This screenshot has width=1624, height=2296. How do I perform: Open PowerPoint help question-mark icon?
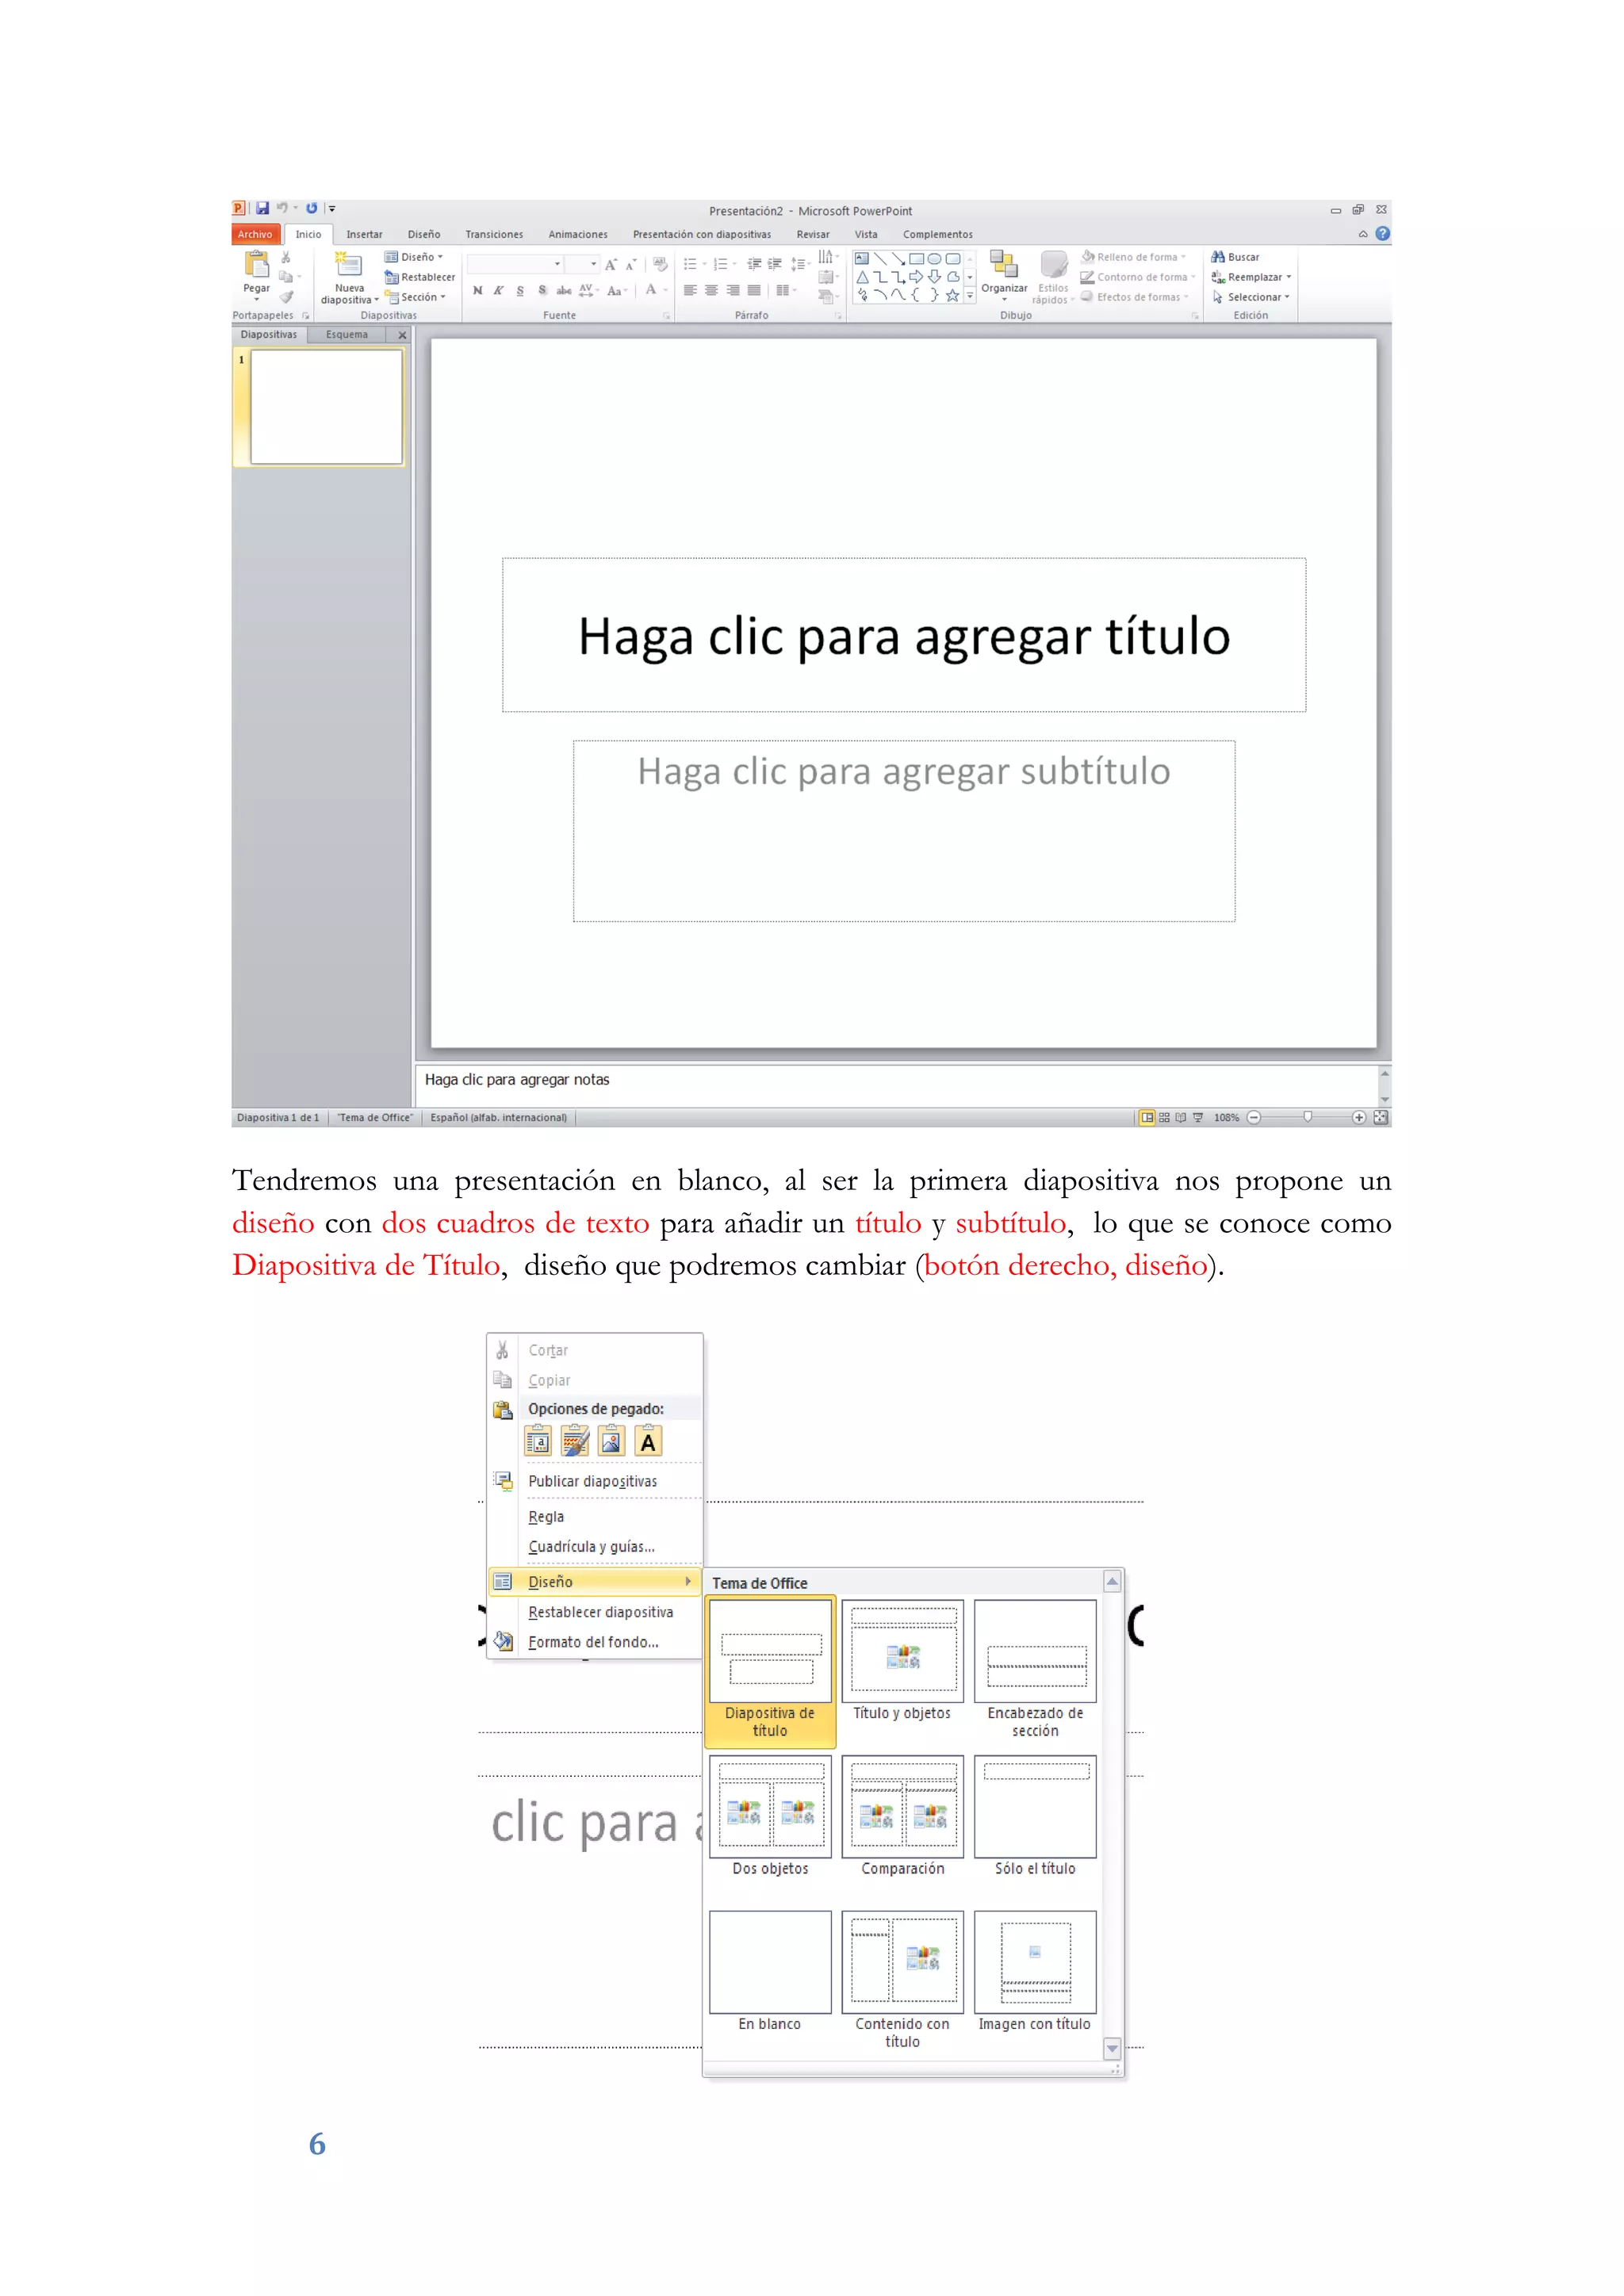pos(1382,233)
